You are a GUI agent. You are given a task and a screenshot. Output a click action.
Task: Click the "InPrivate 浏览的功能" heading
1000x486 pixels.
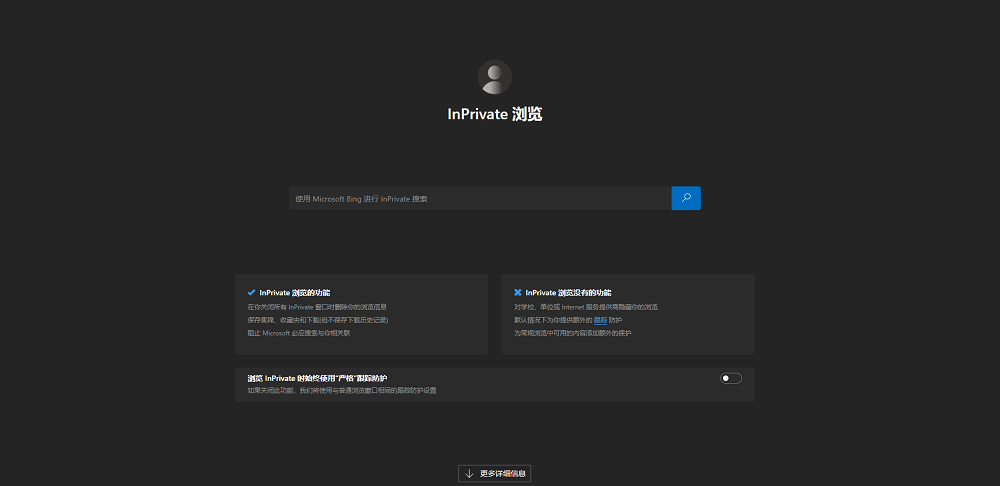(x=295, y=293)
